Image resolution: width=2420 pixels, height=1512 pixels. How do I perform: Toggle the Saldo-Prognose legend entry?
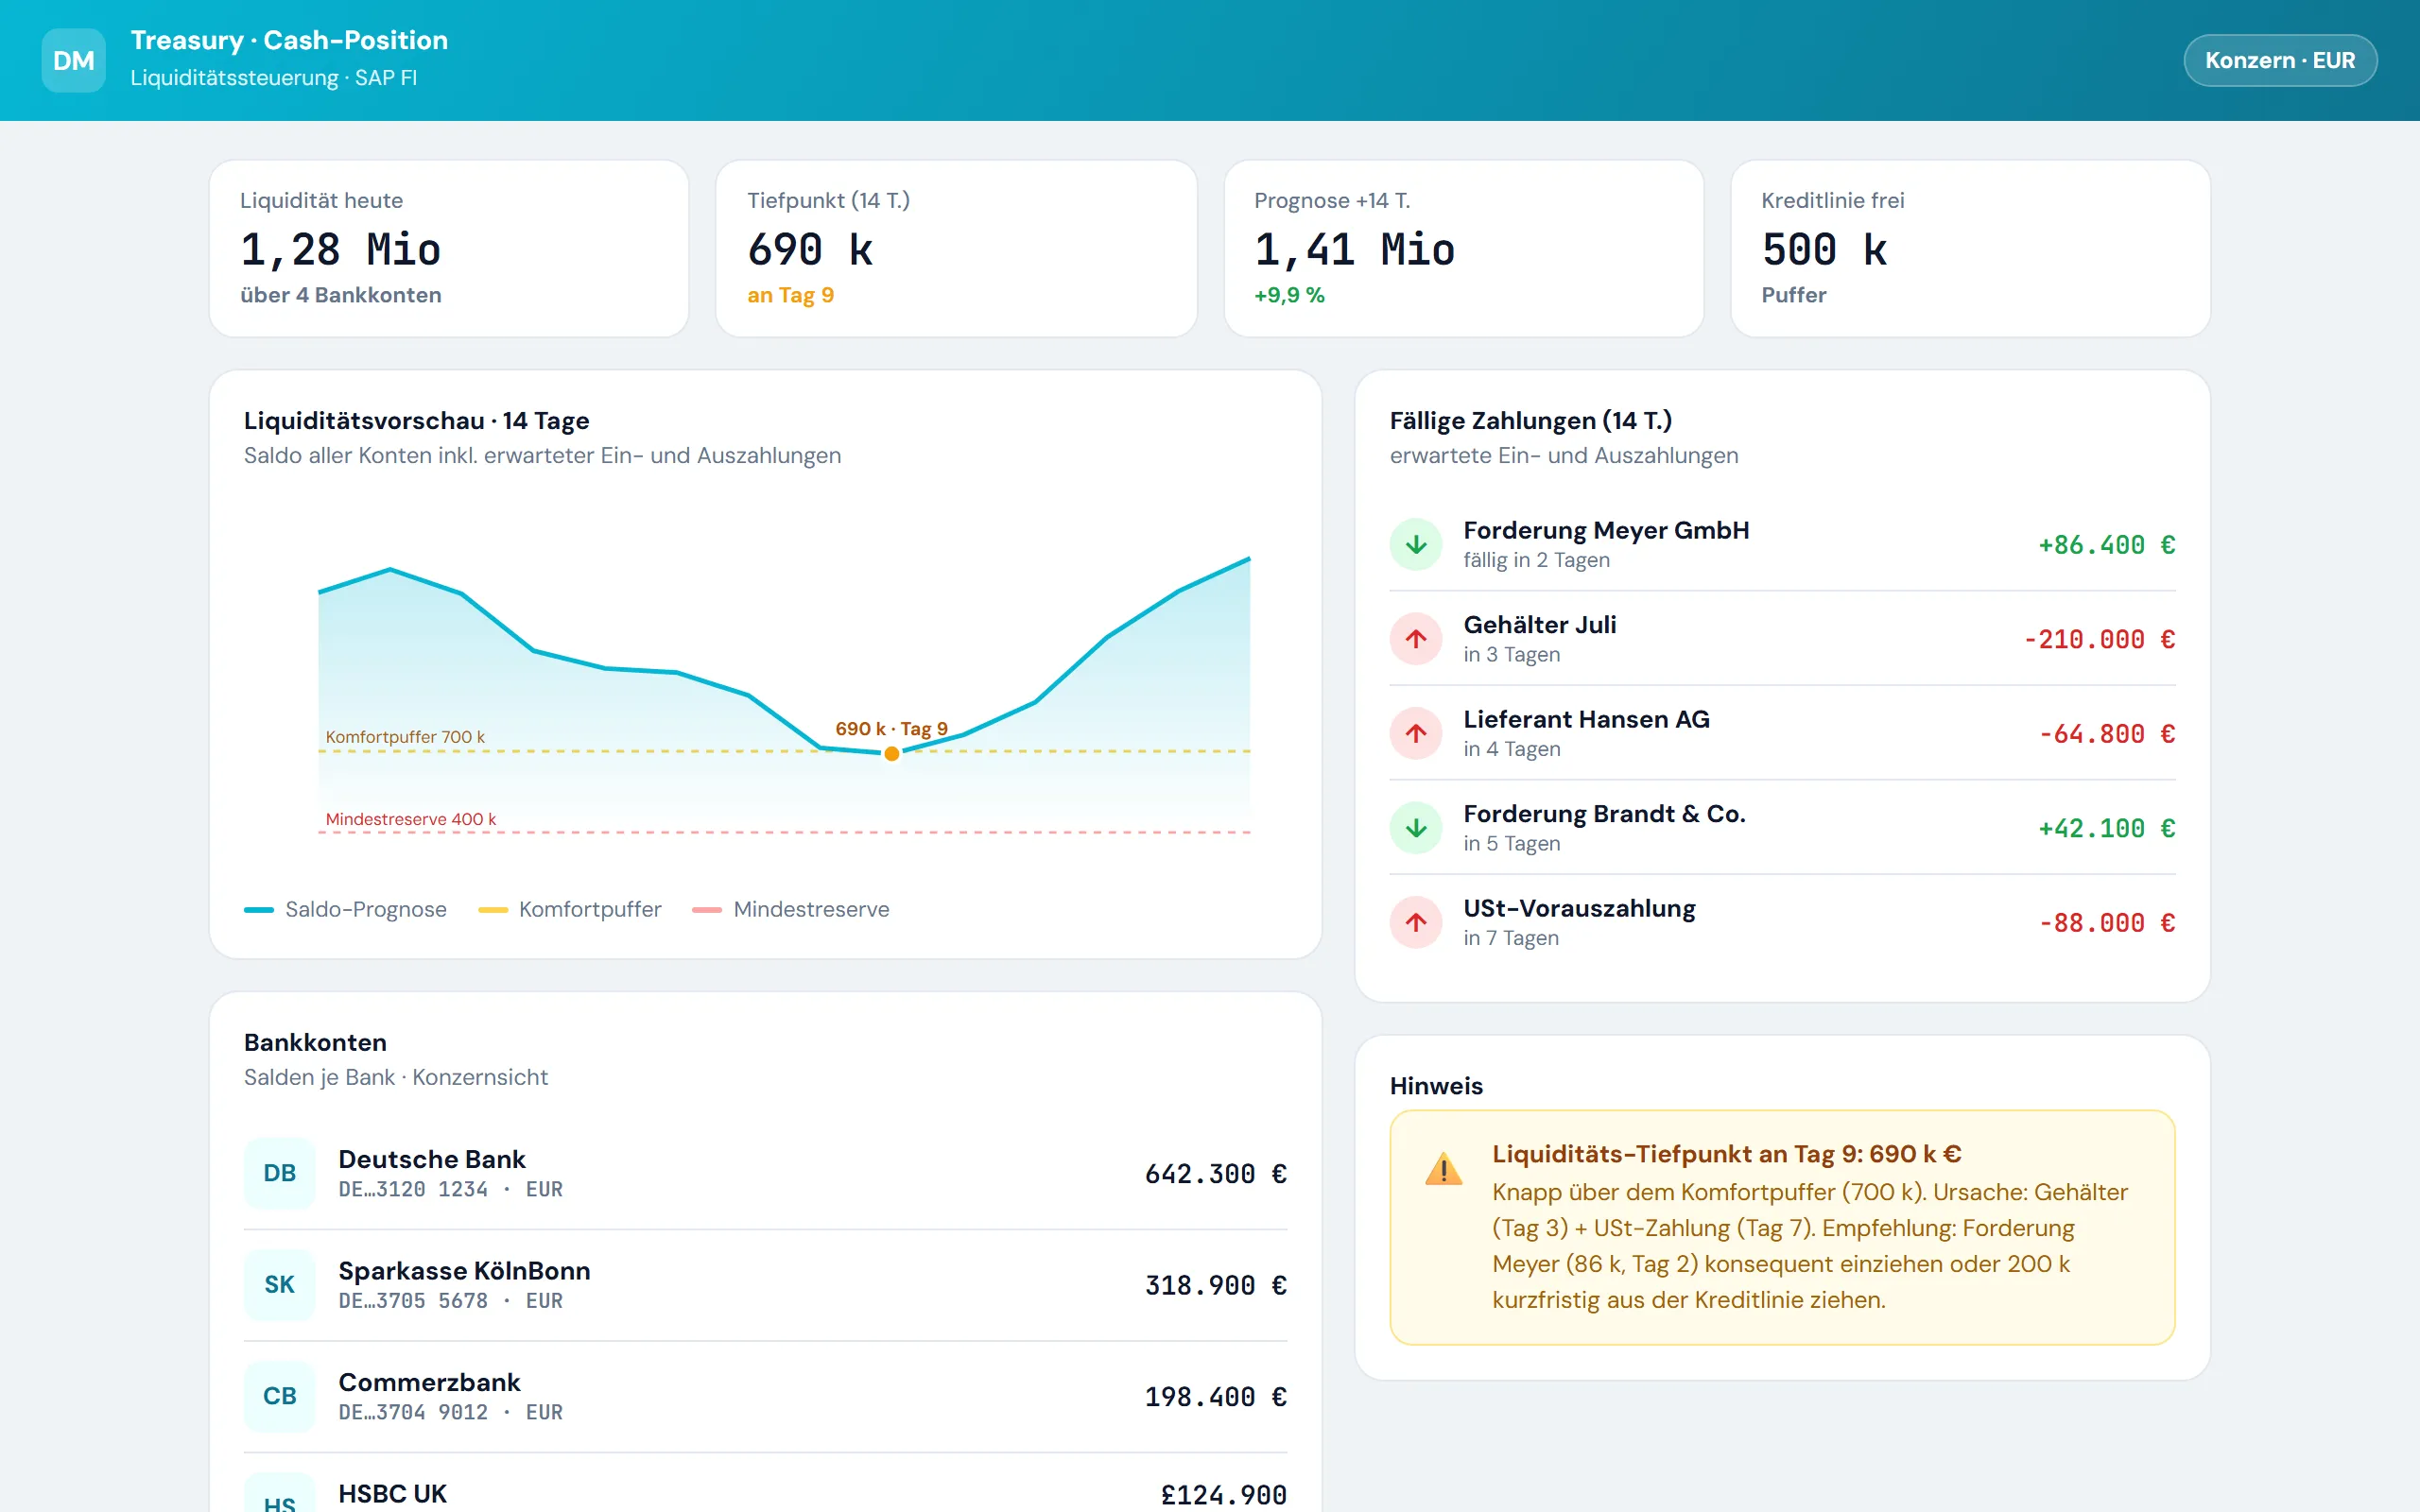(345, 909)
